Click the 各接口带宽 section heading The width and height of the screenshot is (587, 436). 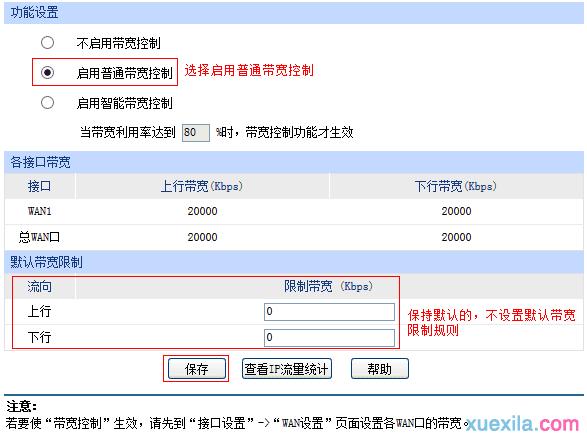point(40,162)
